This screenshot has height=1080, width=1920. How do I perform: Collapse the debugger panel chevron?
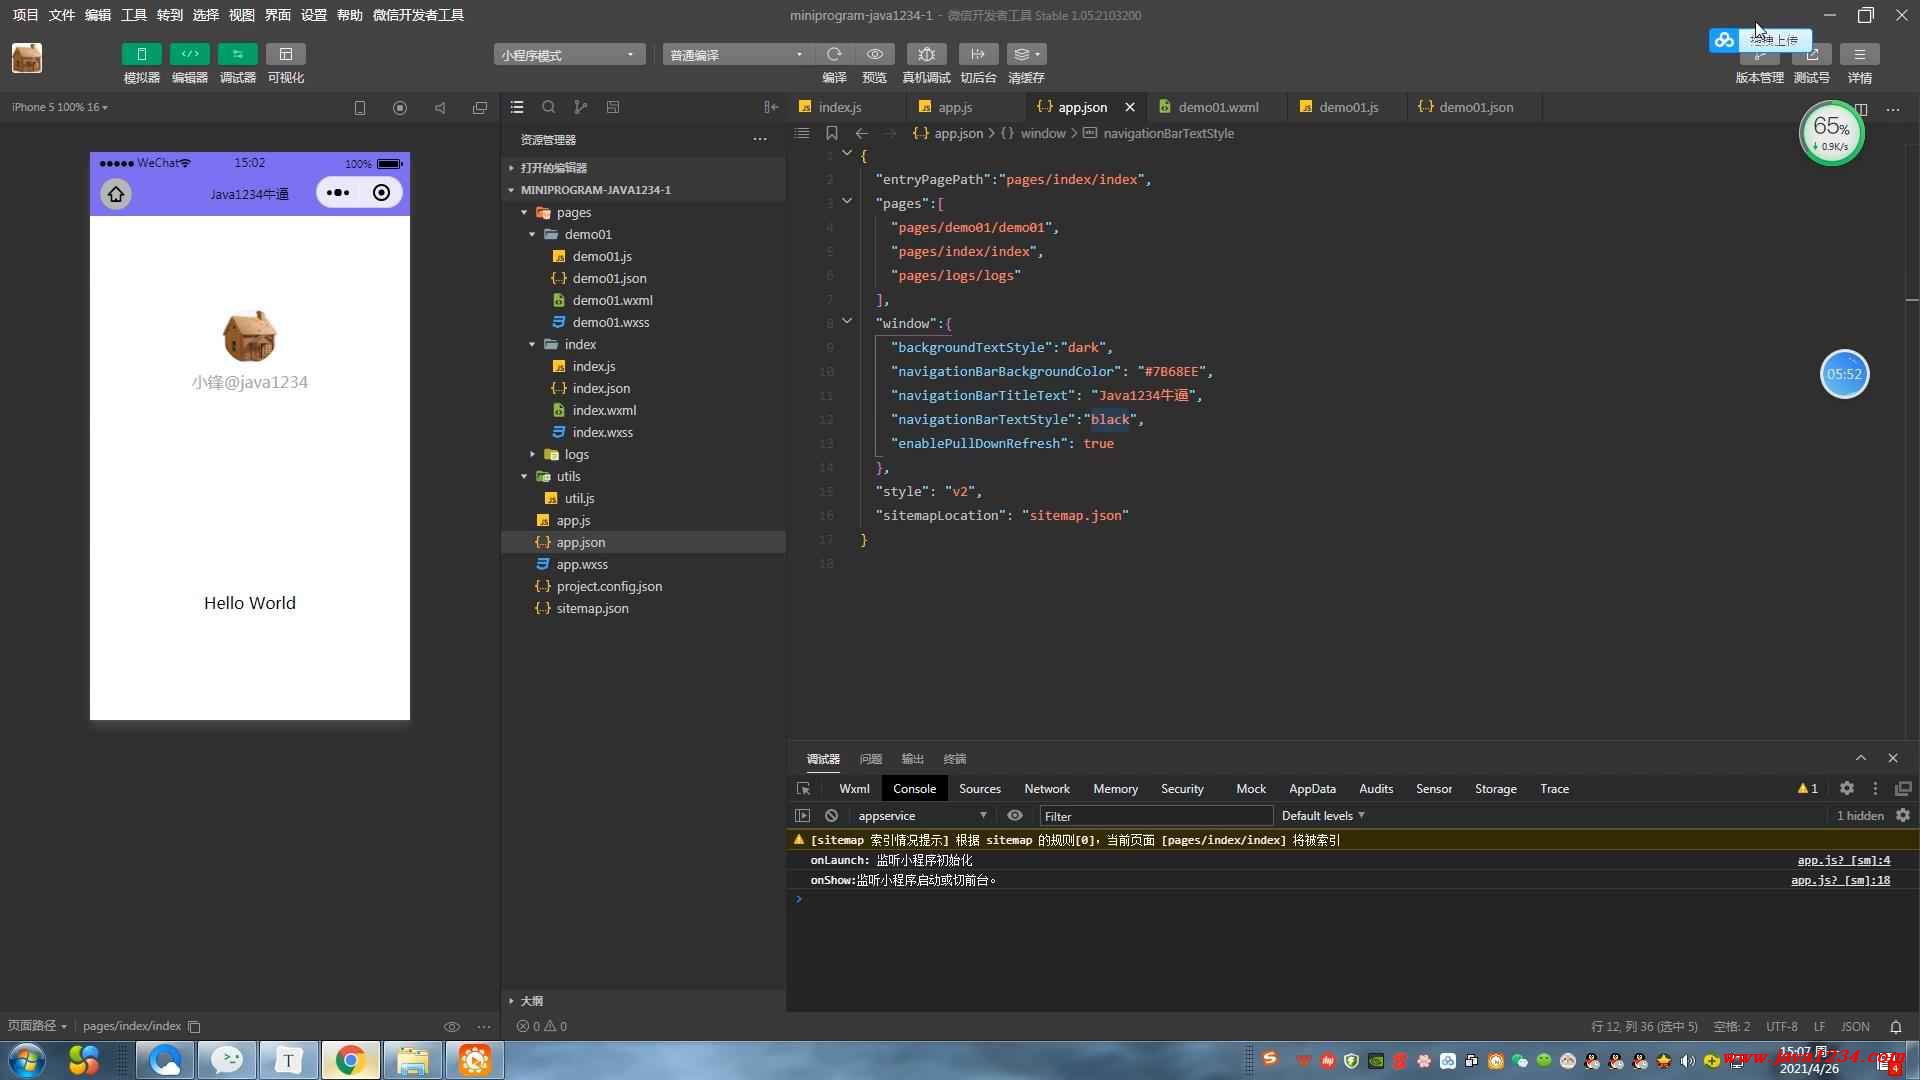(1861, 758)
